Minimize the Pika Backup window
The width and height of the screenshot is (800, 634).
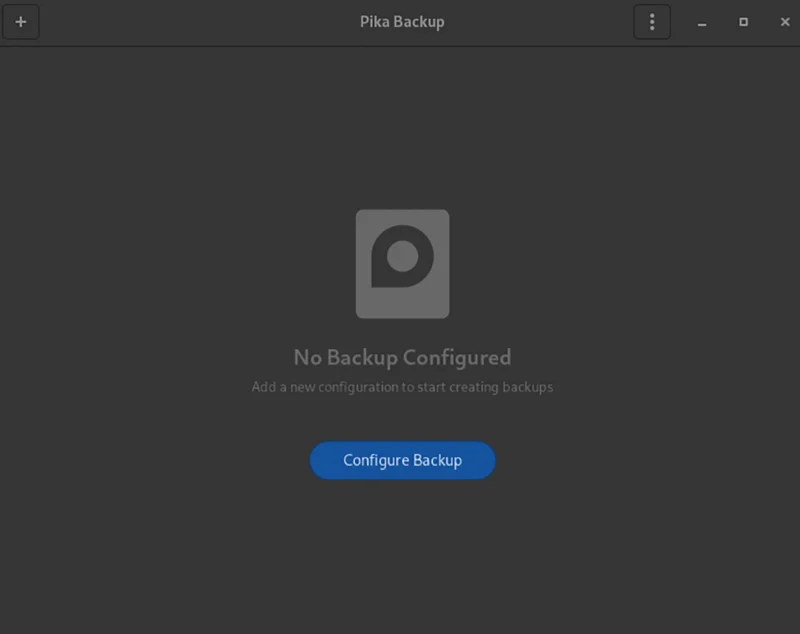702,22
